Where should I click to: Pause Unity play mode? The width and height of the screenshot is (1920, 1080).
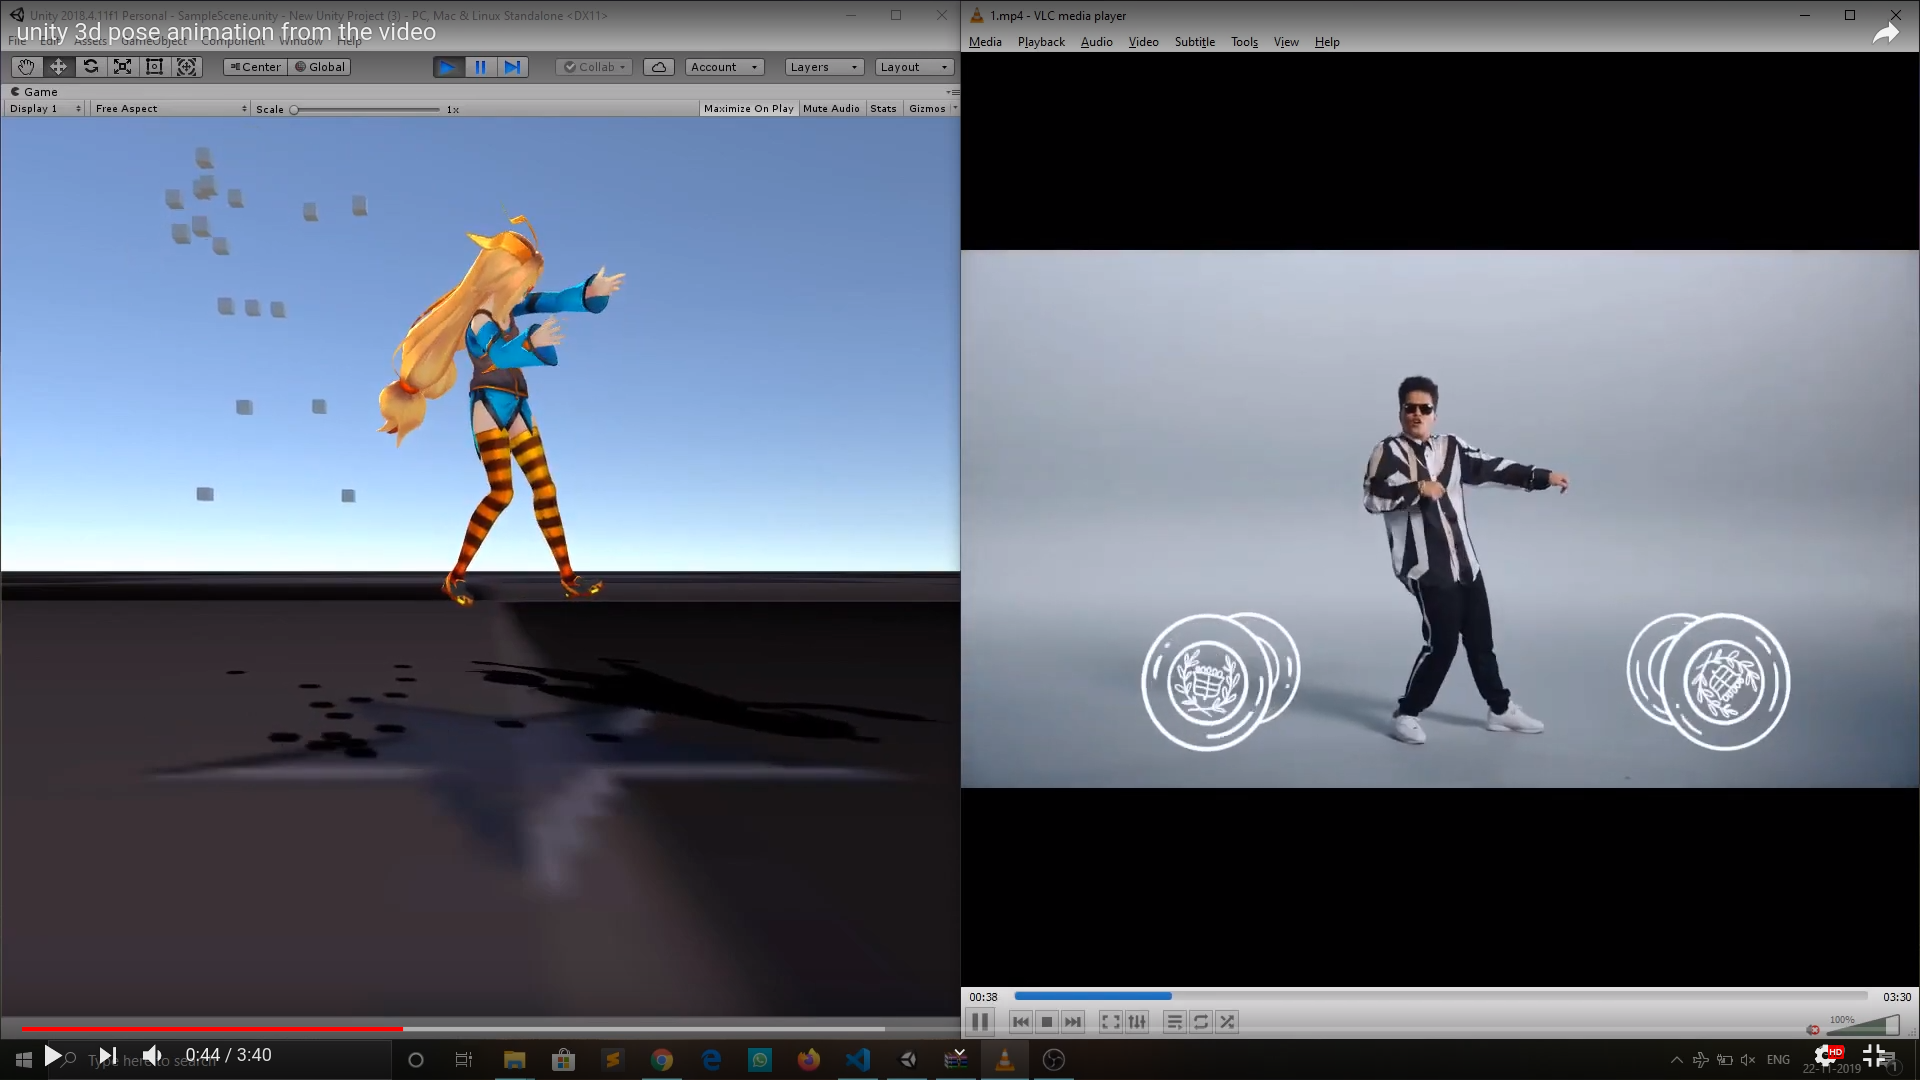(480, 67)
